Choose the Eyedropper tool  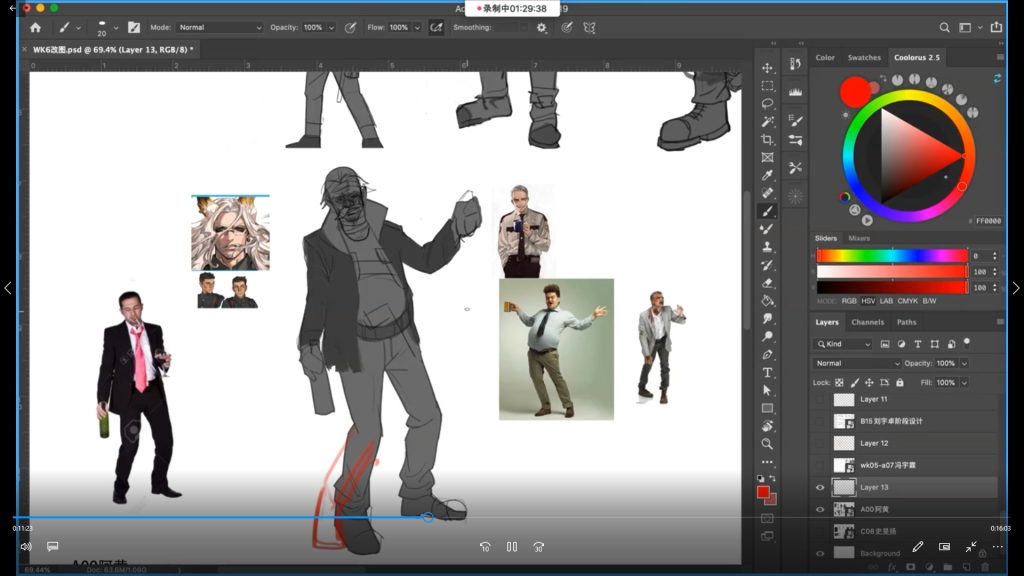767,175
